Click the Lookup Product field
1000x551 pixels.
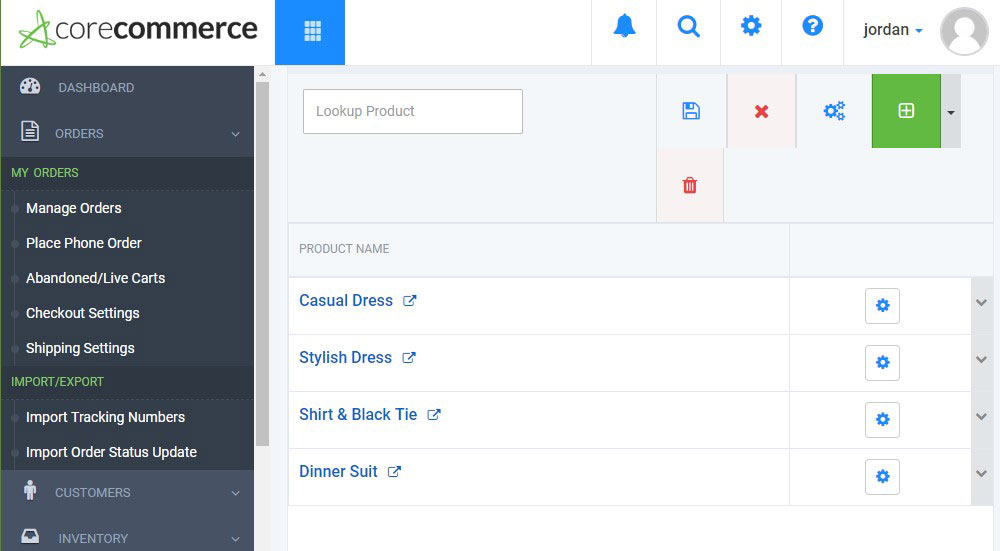413,112
